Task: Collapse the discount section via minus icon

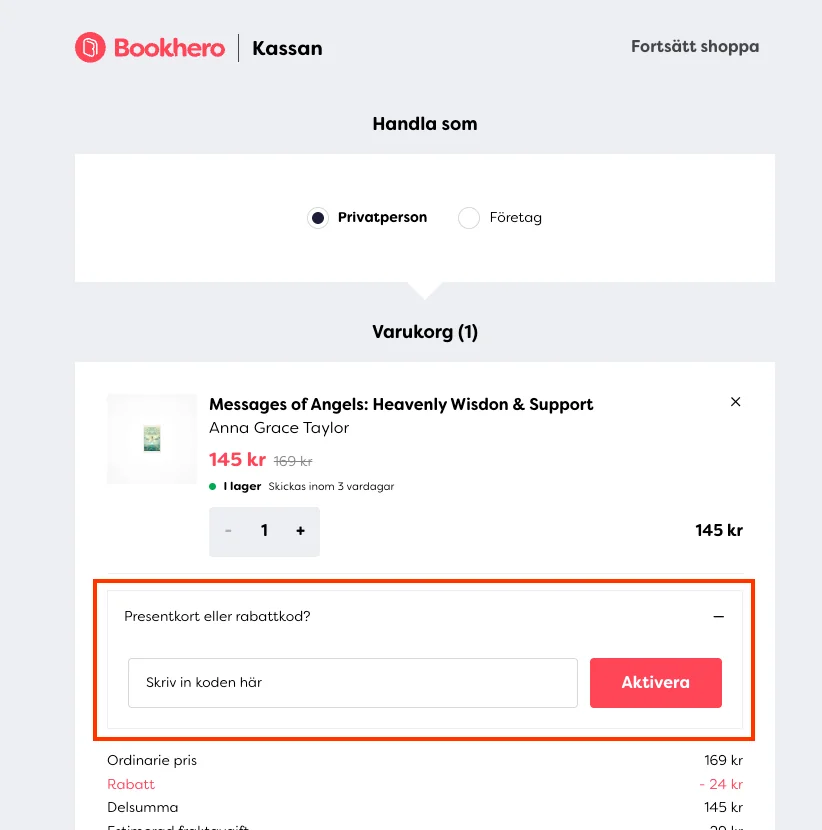Action: (x=718, y=617)
